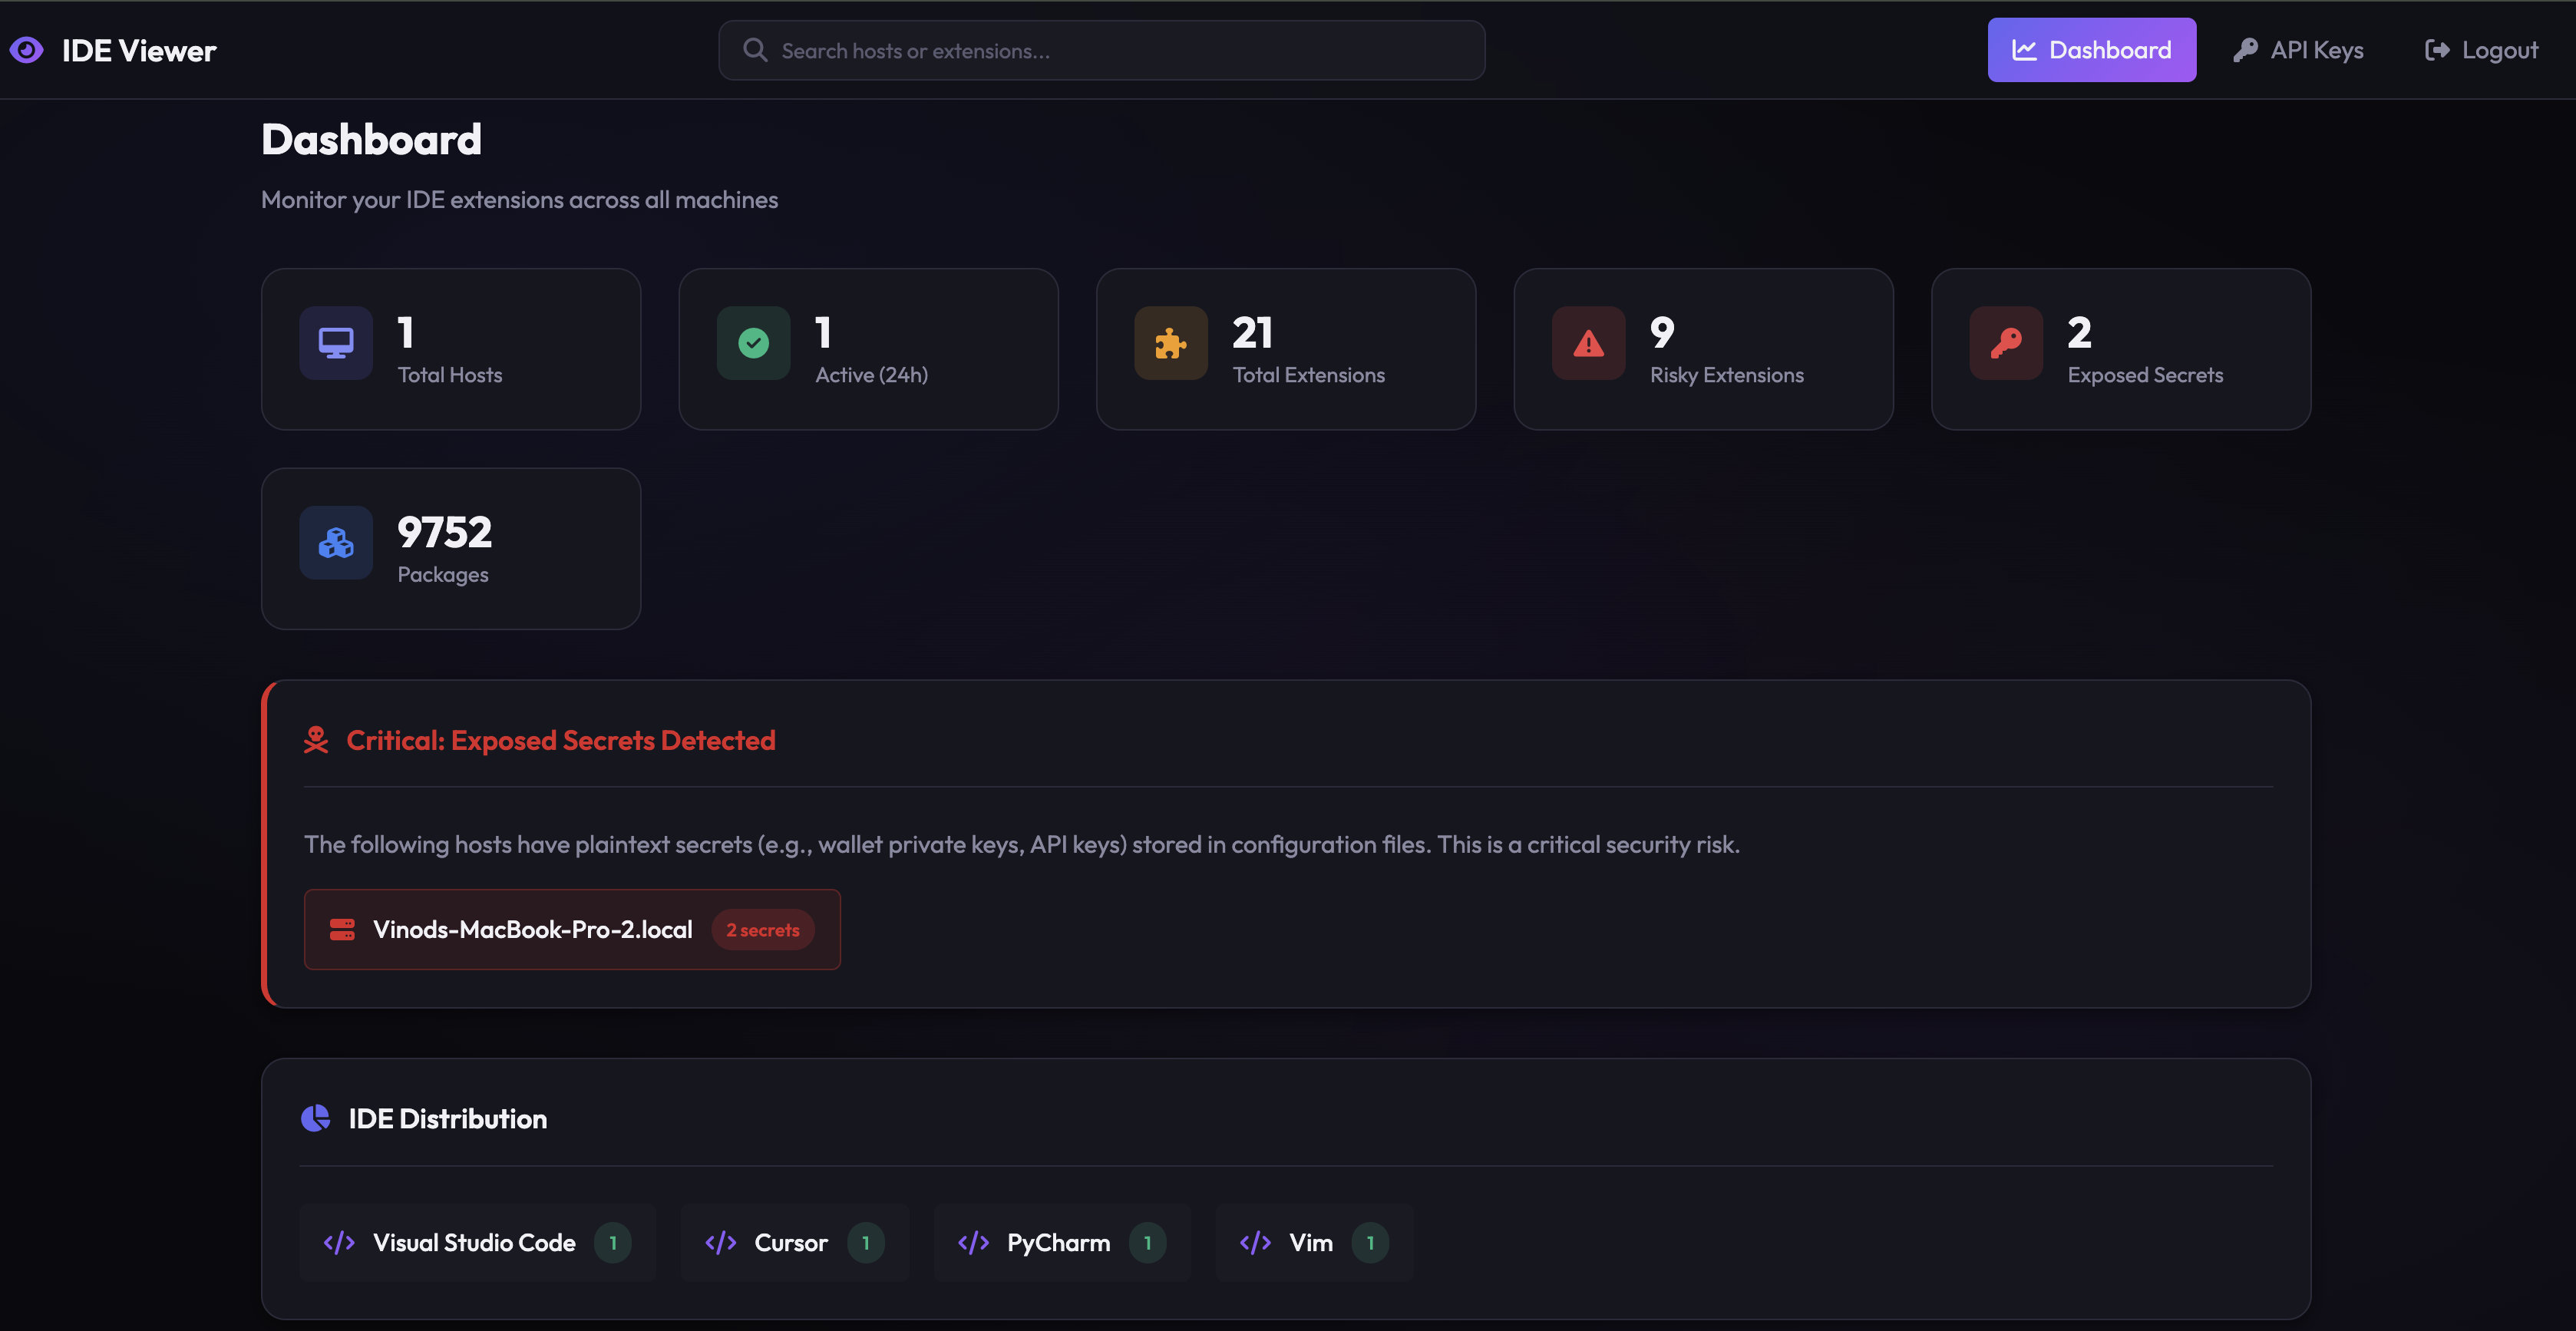Click the IDE Distribution pie chart icon

tap(316, 1118)
